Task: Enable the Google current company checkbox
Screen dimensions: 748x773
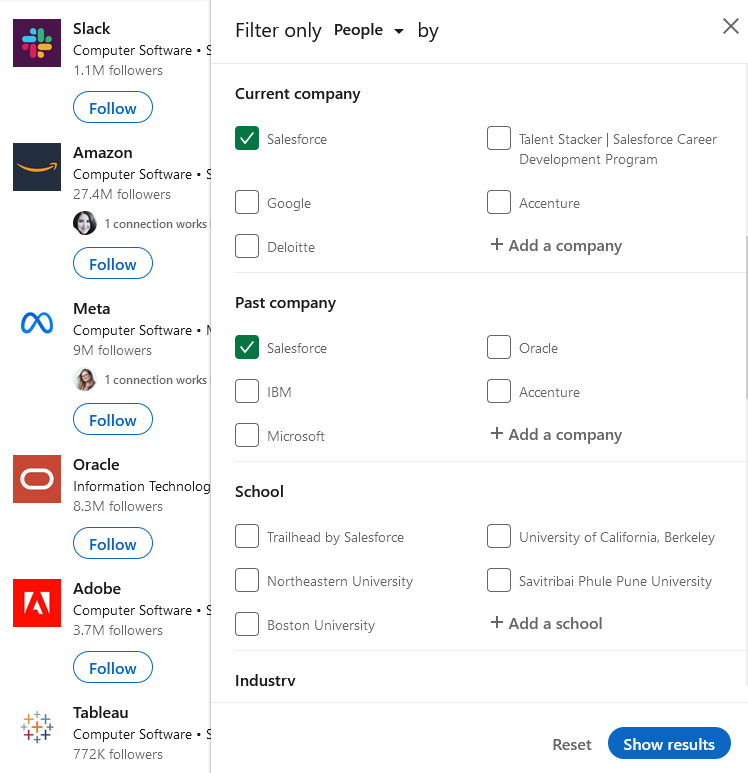Action: click(247, 203)
